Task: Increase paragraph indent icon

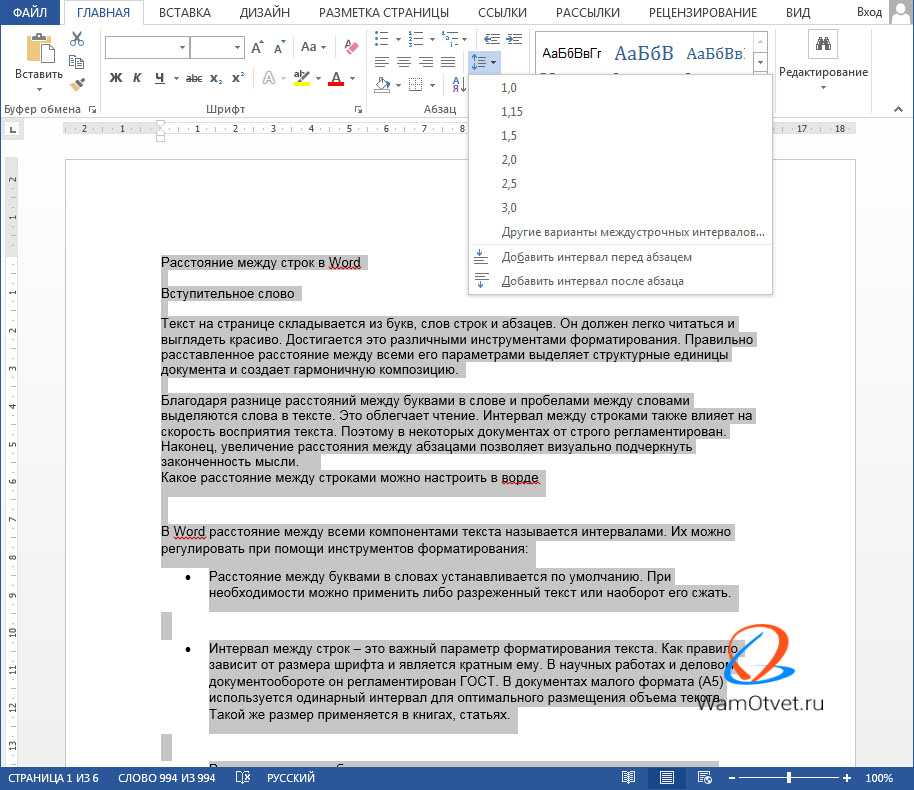Action: (514, 39)
